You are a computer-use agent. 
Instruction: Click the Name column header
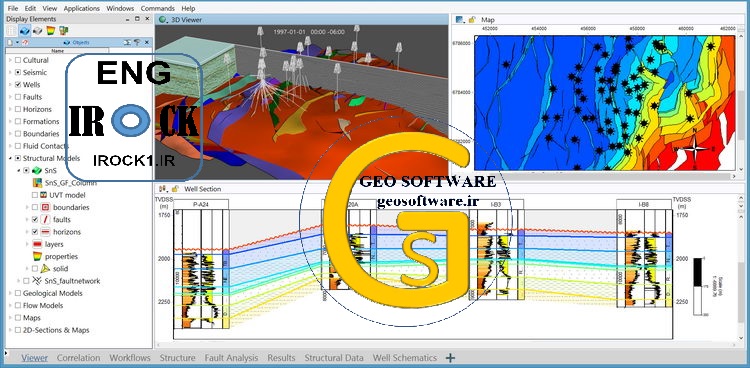pyautogui.click(x=57, y=50)
